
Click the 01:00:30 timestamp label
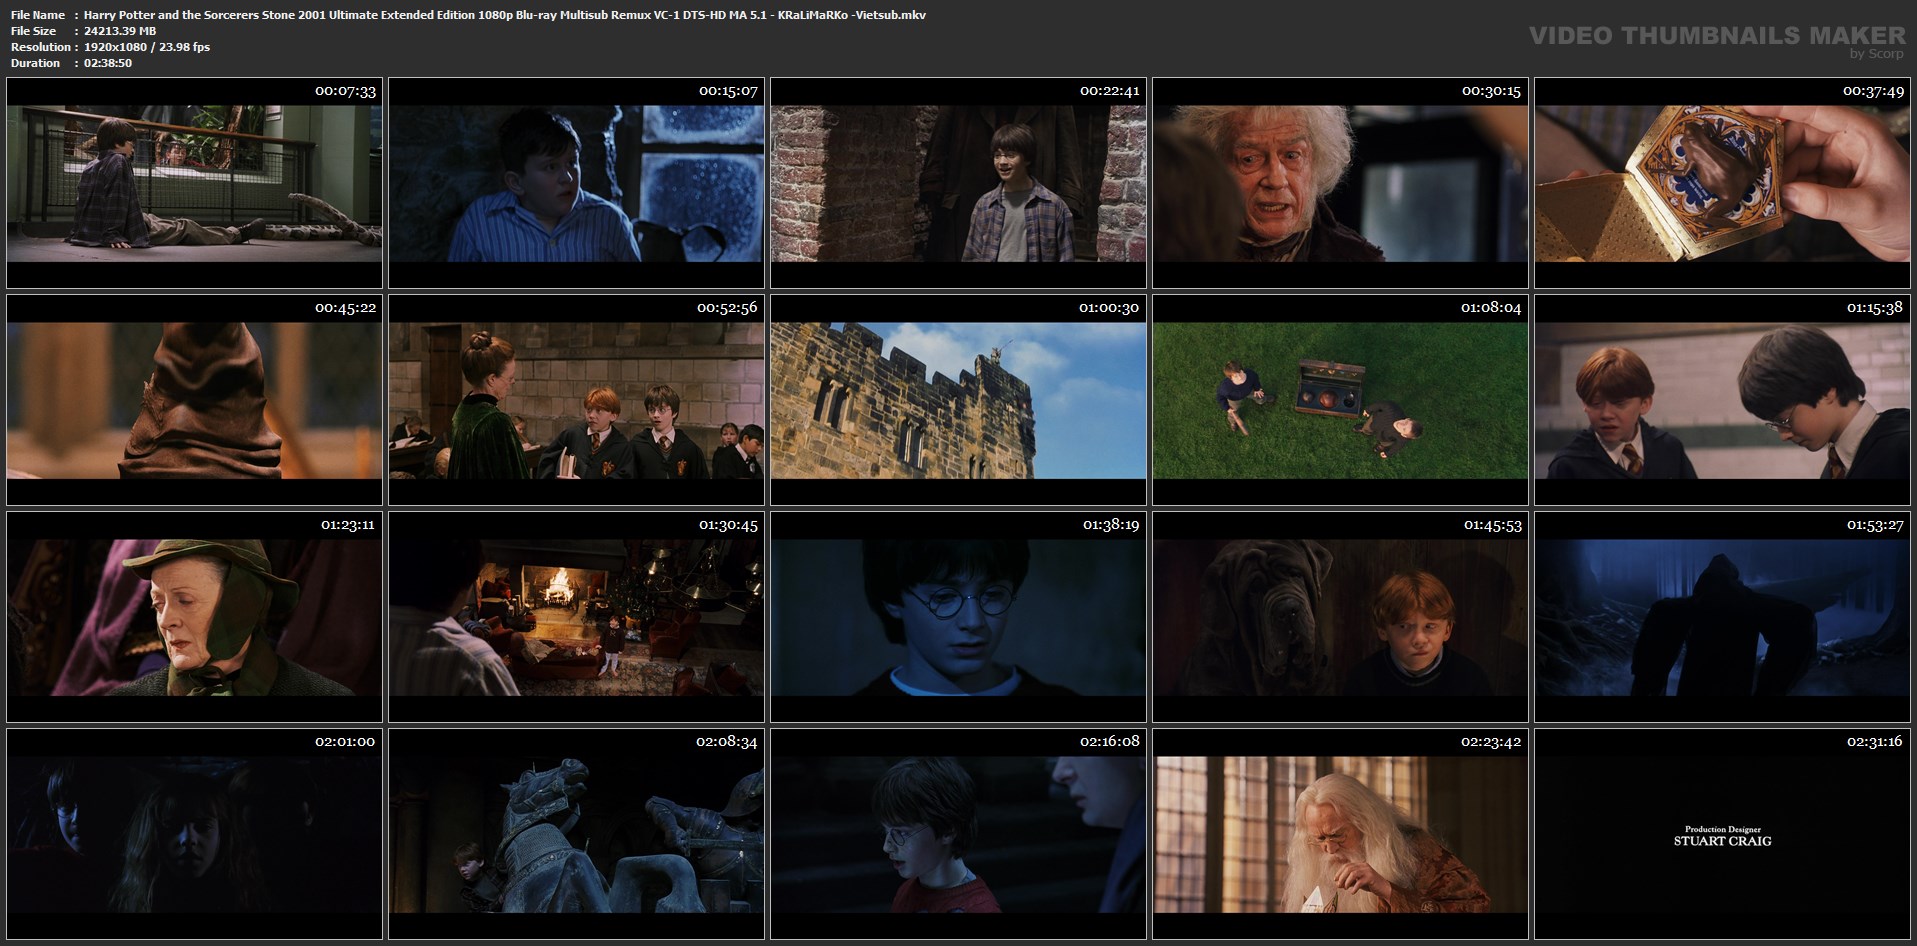1109,308
